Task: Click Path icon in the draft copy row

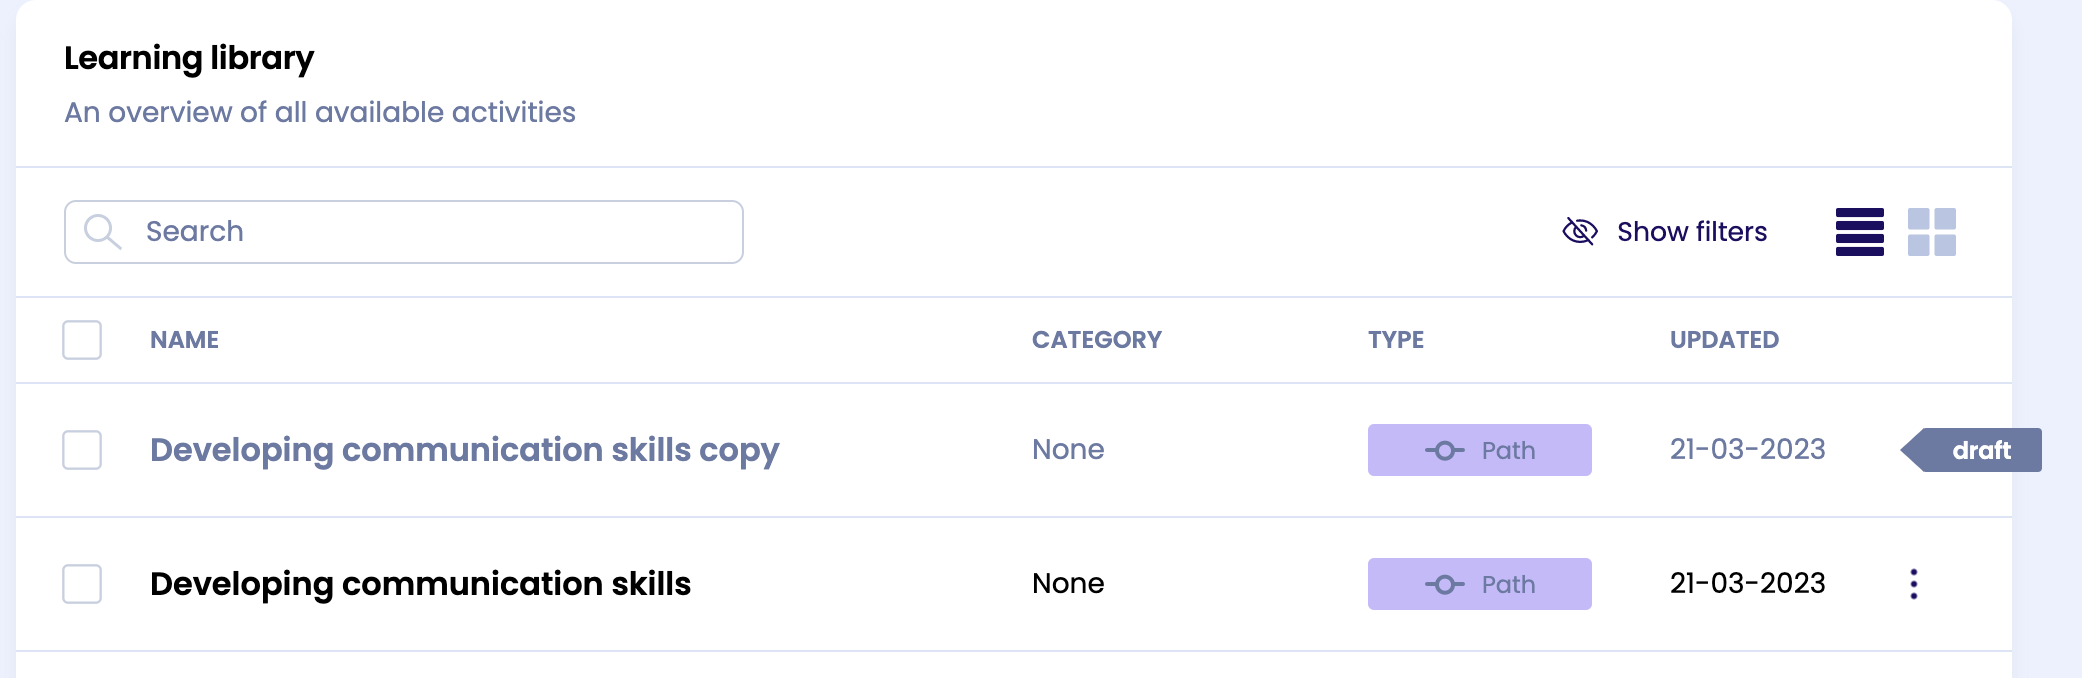Action: (1444, 451)
